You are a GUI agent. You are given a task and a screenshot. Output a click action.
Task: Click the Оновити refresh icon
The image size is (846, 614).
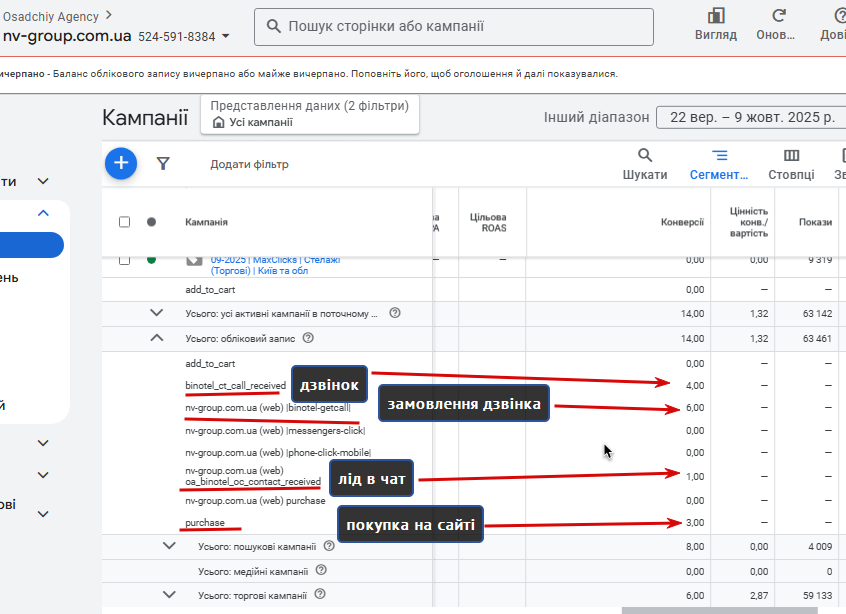pyautogui.click(x=775, y=24)
